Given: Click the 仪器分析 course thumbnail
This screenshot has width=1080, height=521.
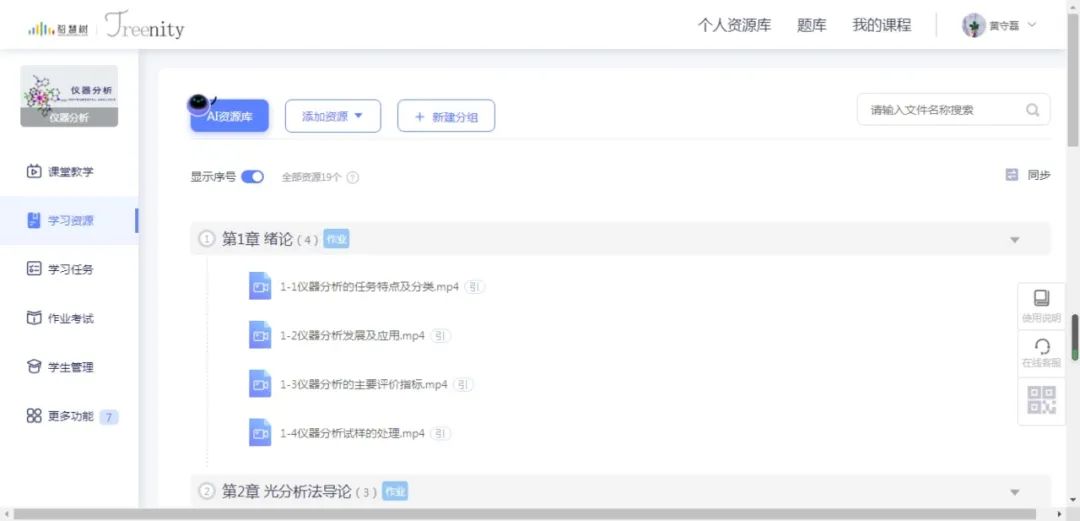Looking at the screenshot, I should tap(69, 96).
